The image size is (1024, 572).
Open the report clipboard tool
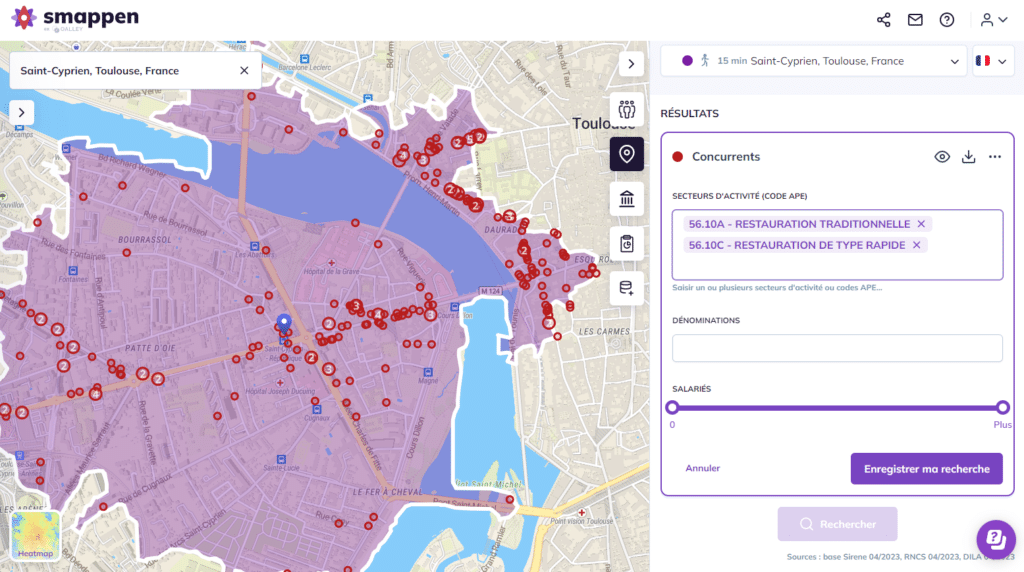(x=627, y=244)
